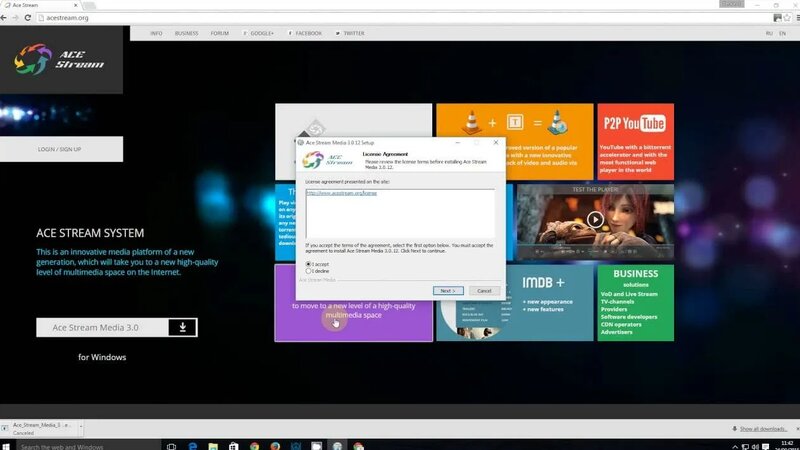Open the FORUM menu item
Viewport: 800px width, 450px height.
click(219, 33)
